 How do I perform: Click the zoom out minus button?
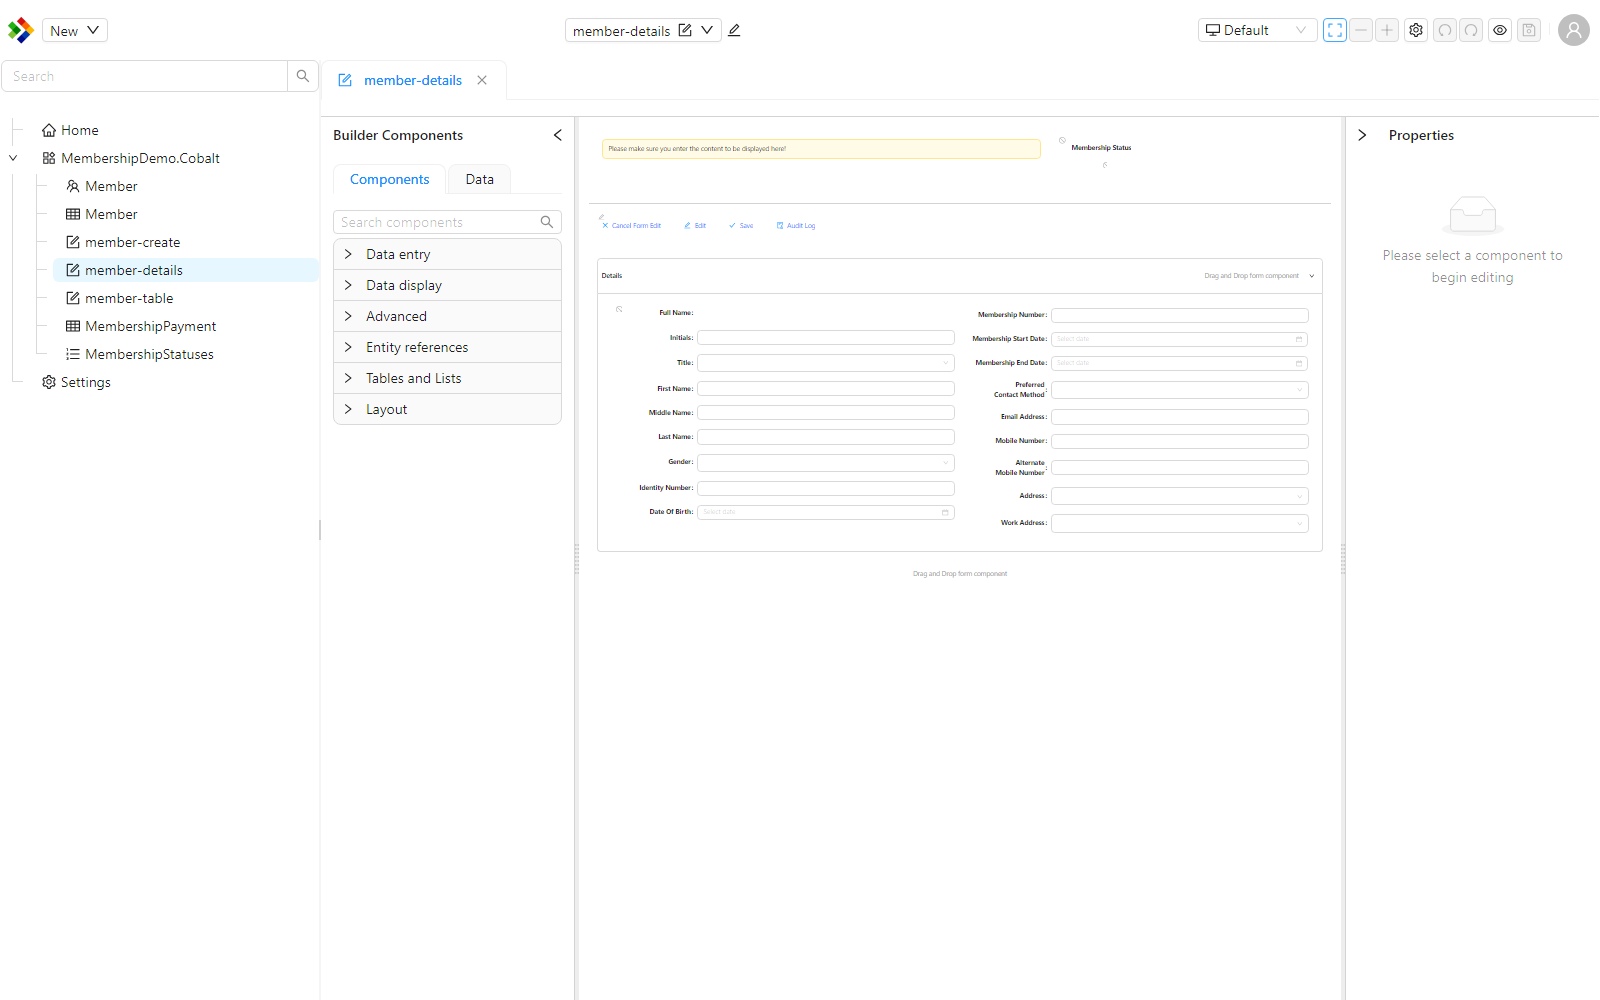point(1361,30)
